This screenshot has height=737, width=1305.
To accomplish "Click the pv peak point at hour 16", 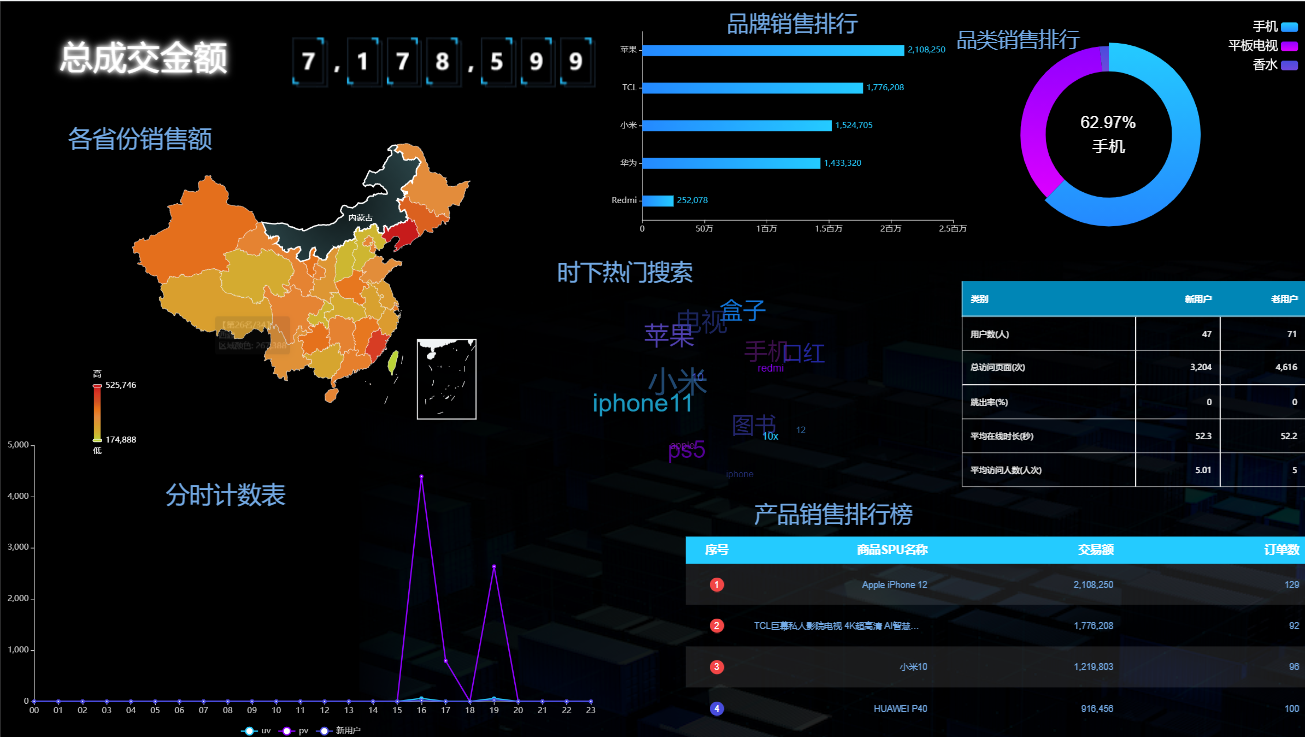I will click(x=421, y=476).
